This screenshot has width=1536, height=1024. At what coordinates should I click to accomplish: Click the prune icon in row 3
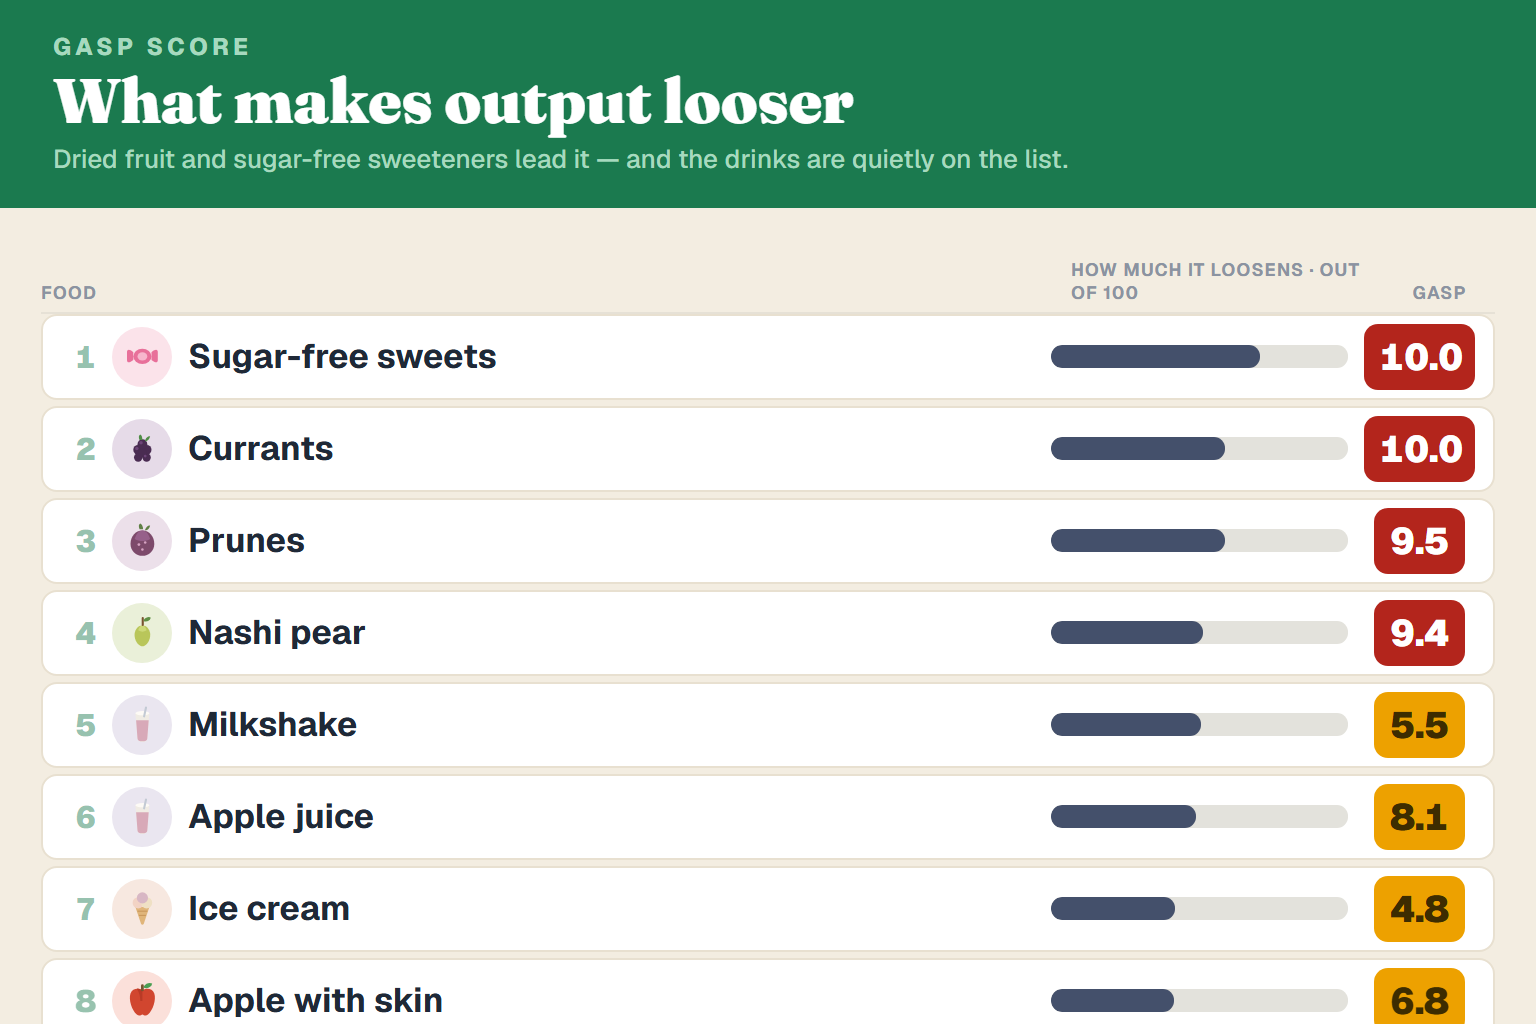point(142,541)
